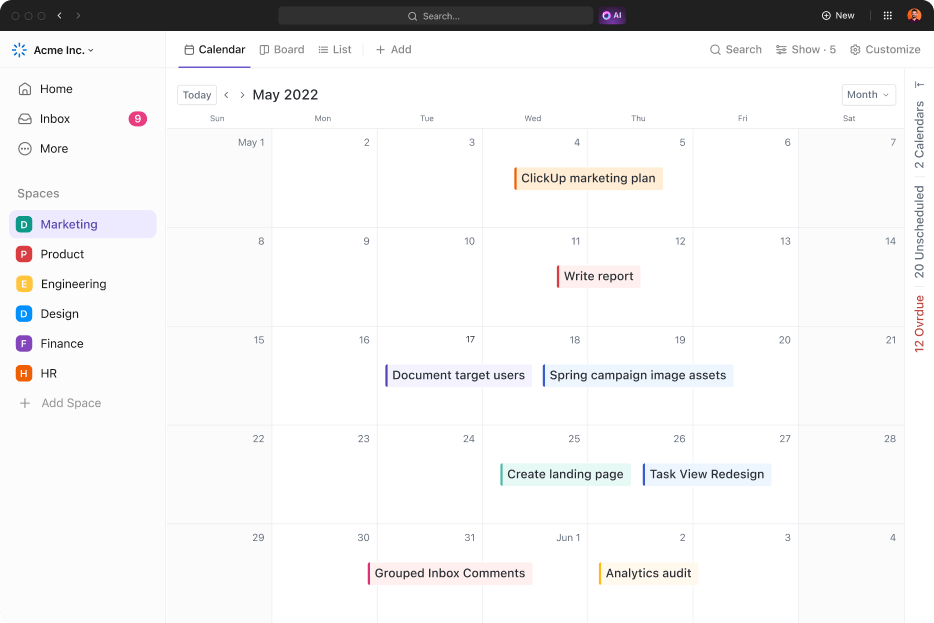Open the Document target users event

coord(458,375)
